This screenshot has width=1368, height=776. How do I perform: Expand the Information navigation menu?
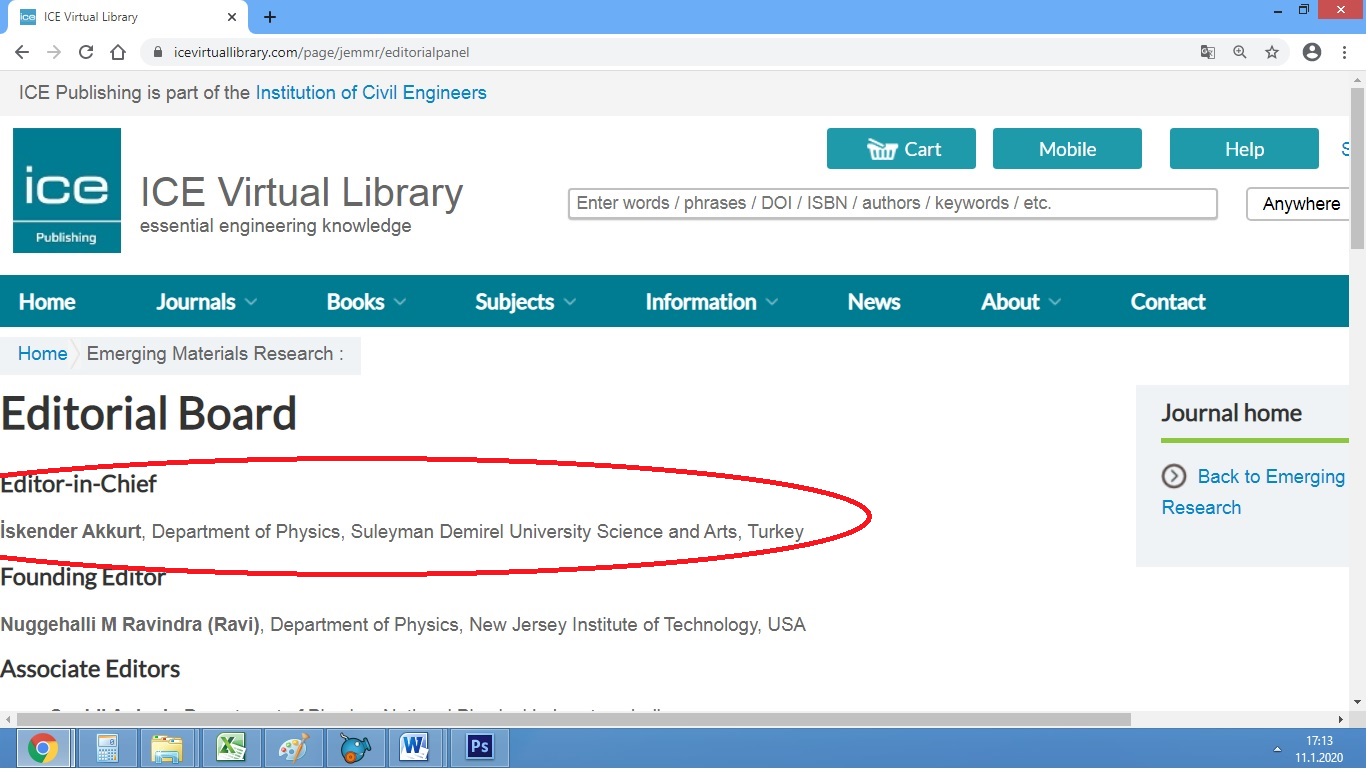point(712,302)
